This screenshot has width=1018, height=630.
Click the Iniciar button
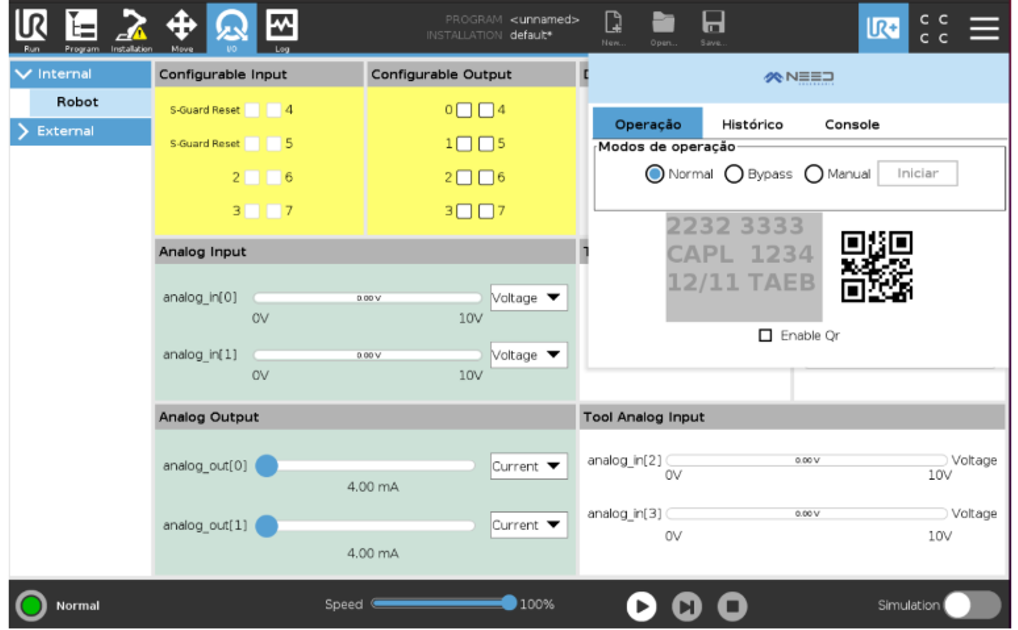click(917, 174)
